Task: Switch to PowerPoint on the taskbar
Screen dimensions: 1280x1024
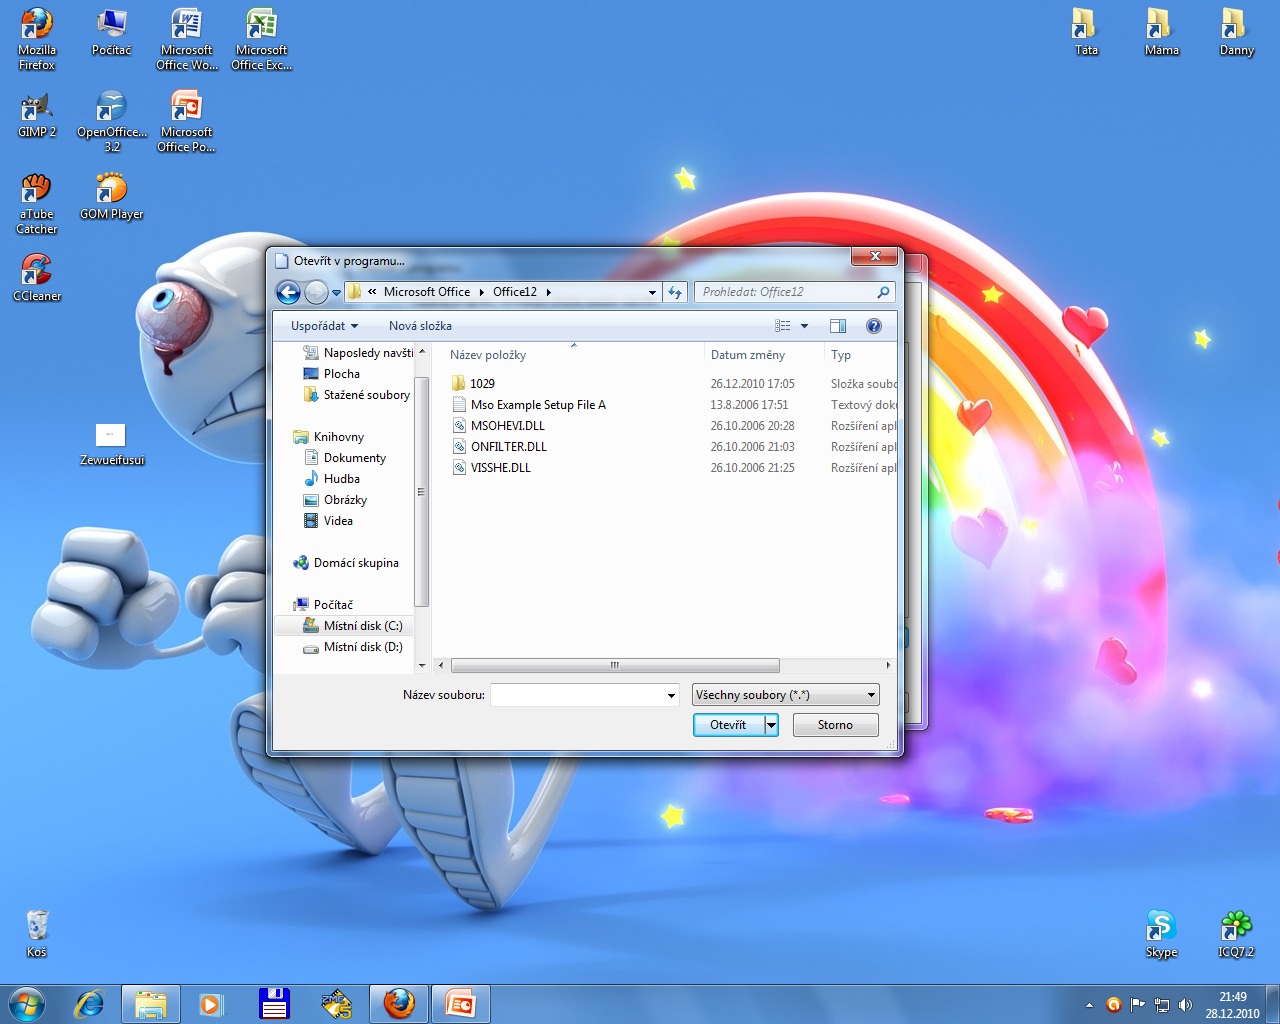Action: point(461,1003)
